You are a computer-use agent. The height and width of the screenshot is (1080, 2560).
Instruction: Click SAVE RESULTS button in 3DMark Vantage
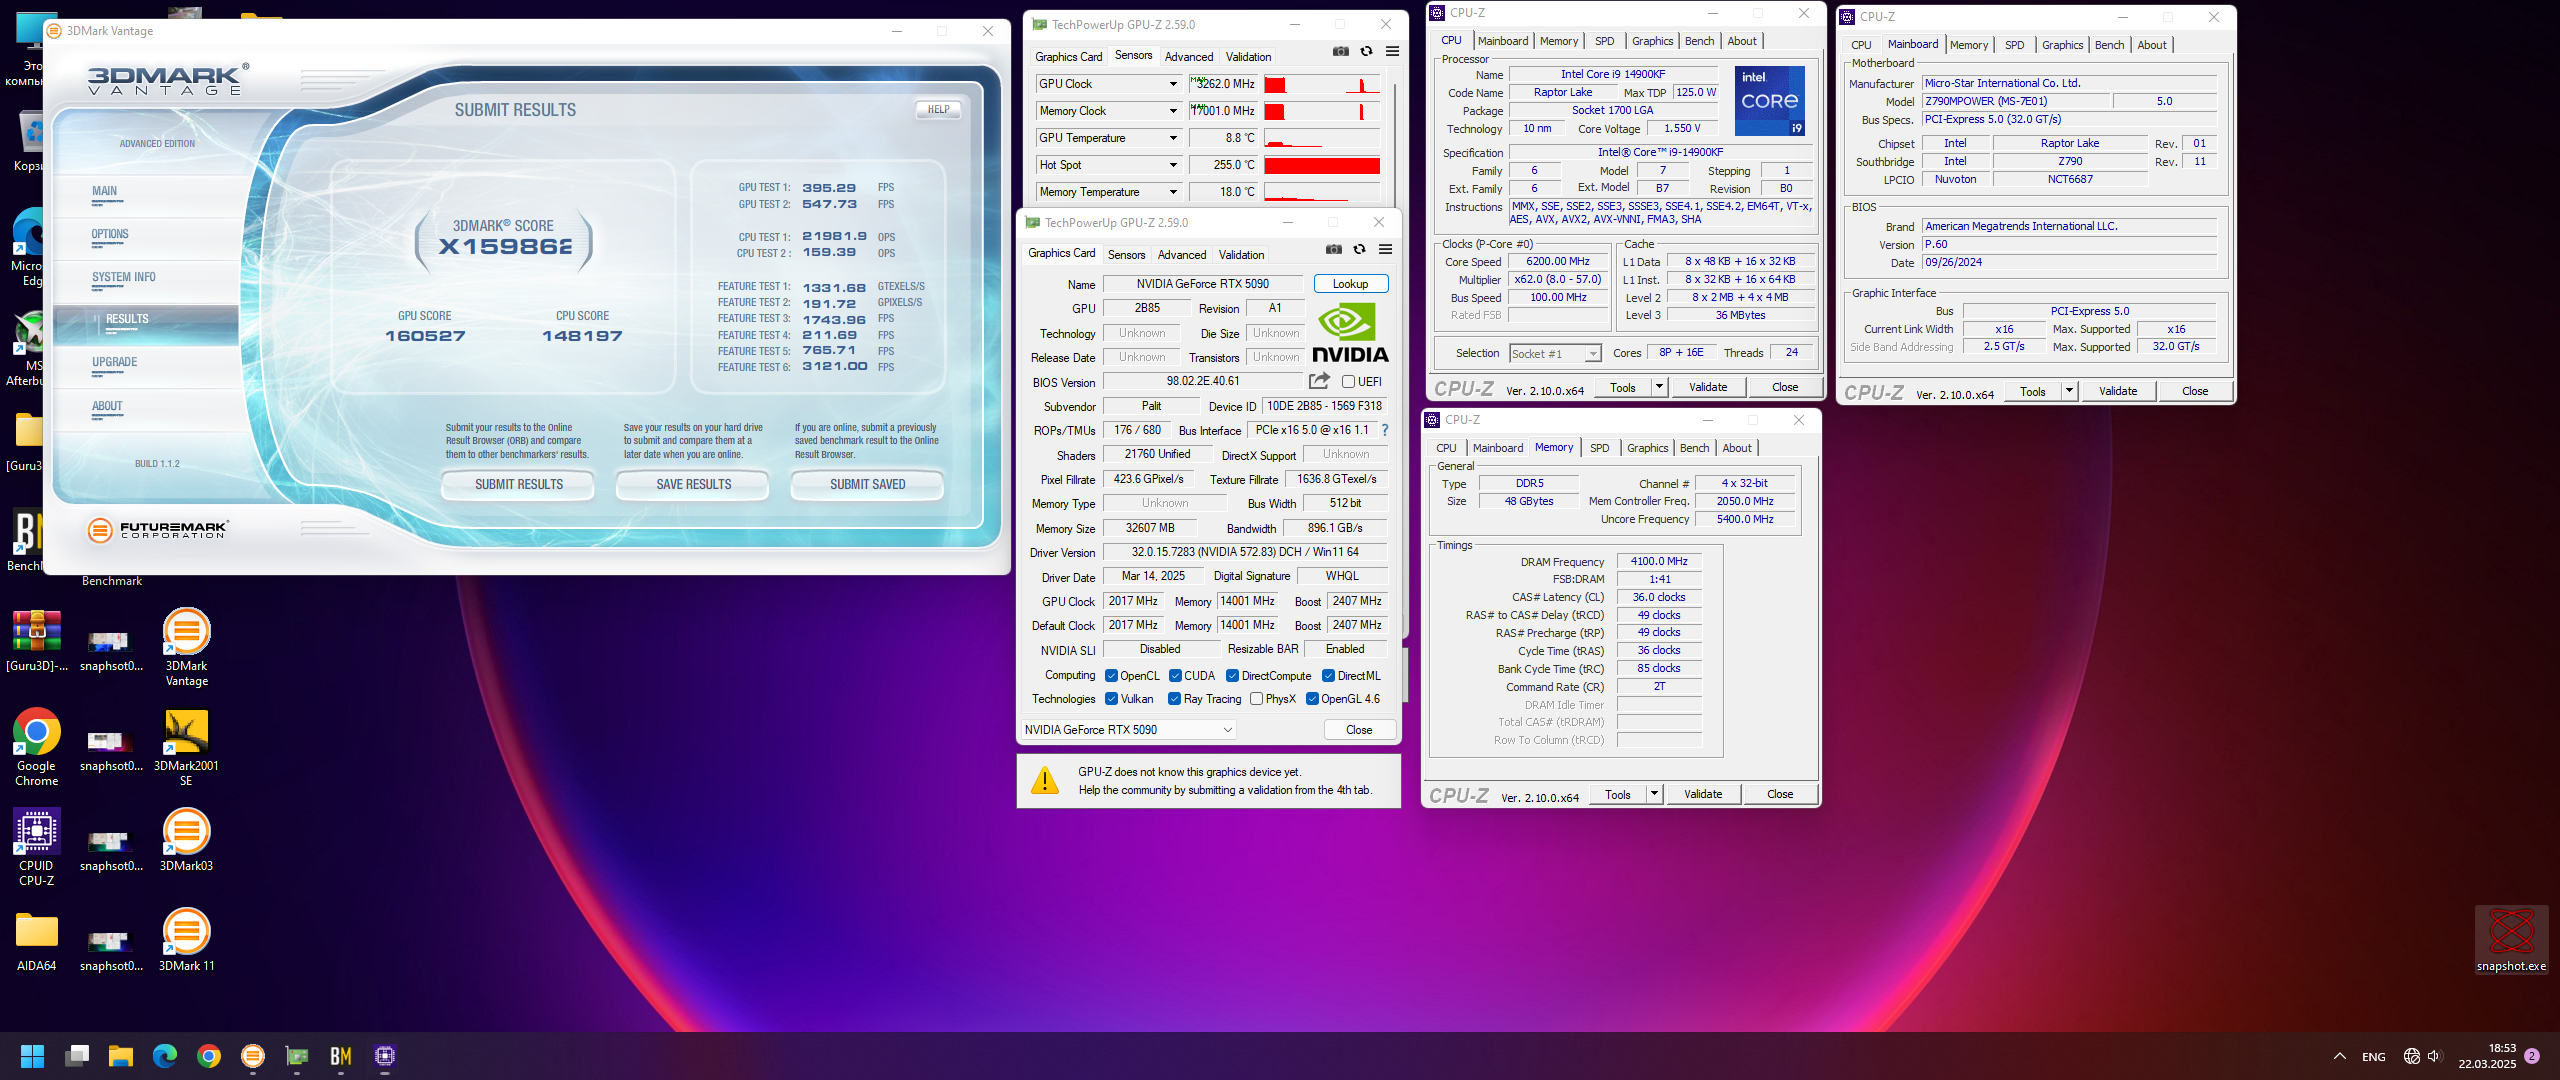coord(693,485)
